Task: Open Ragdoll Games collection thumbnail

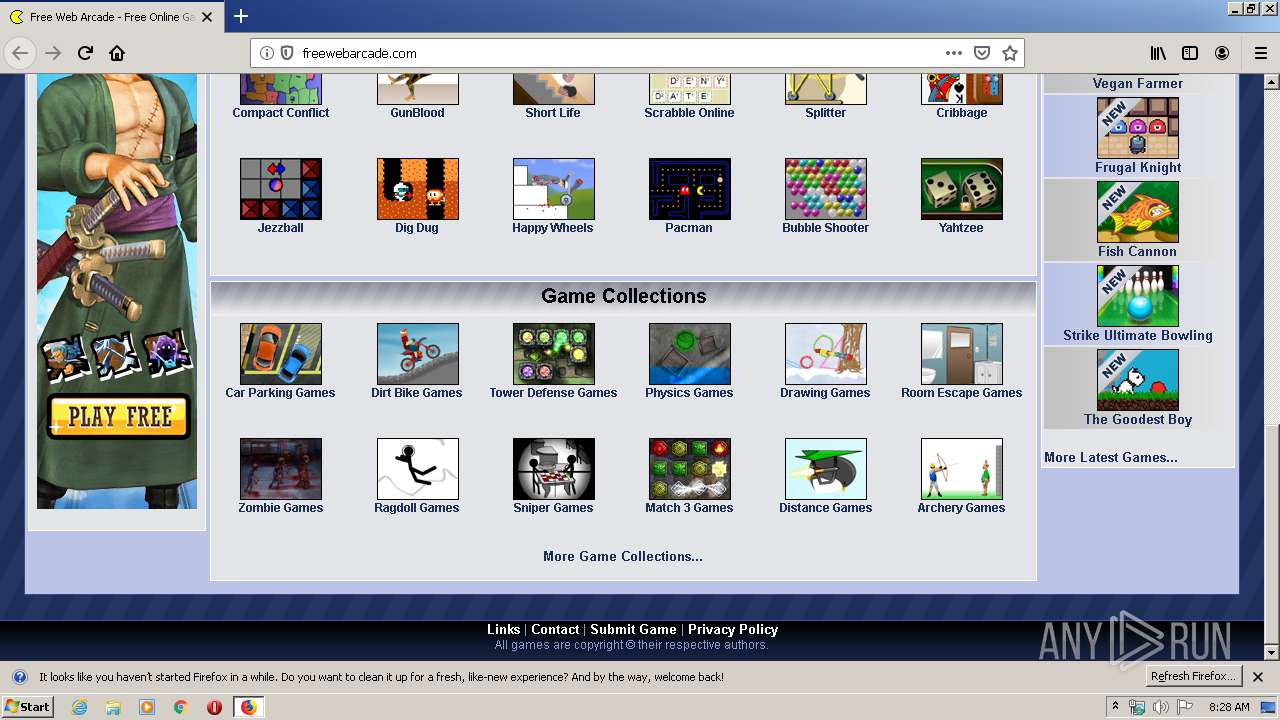Action: (x=417, y=469)
